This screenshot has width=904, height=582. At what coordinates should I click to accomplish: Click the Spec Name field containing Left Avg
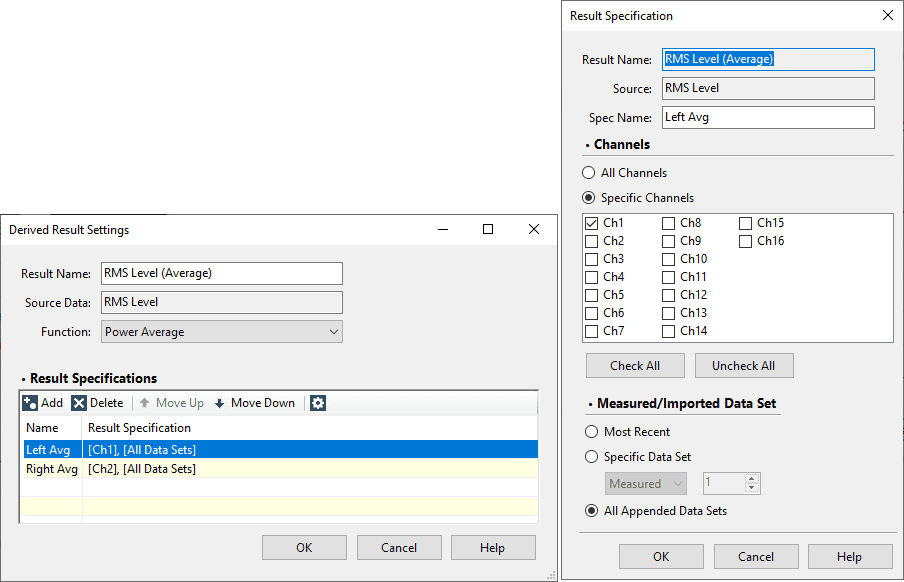[767, 117]
